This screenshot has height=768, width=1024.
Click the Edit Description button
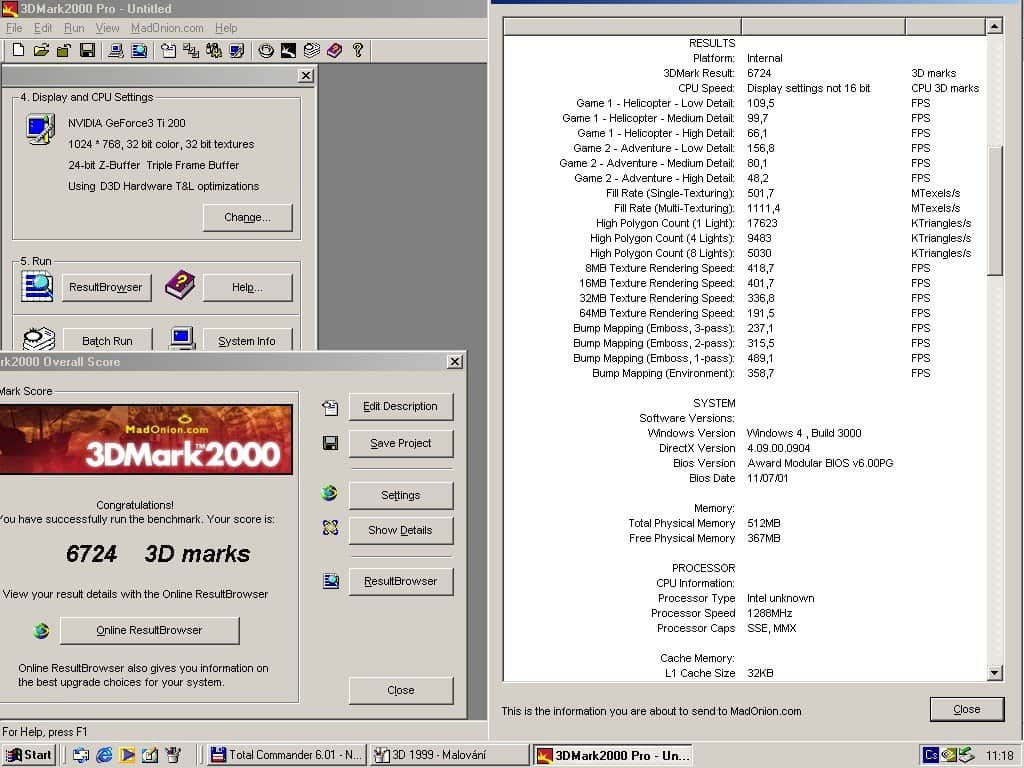click(400, 406)
